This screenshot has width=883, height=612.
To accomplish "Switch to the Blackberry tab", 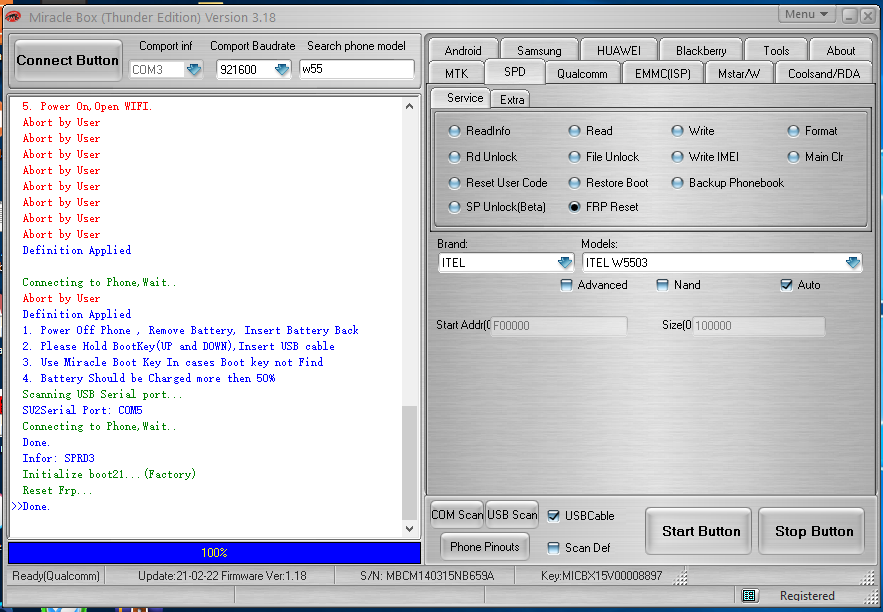I will click(701, 51).
